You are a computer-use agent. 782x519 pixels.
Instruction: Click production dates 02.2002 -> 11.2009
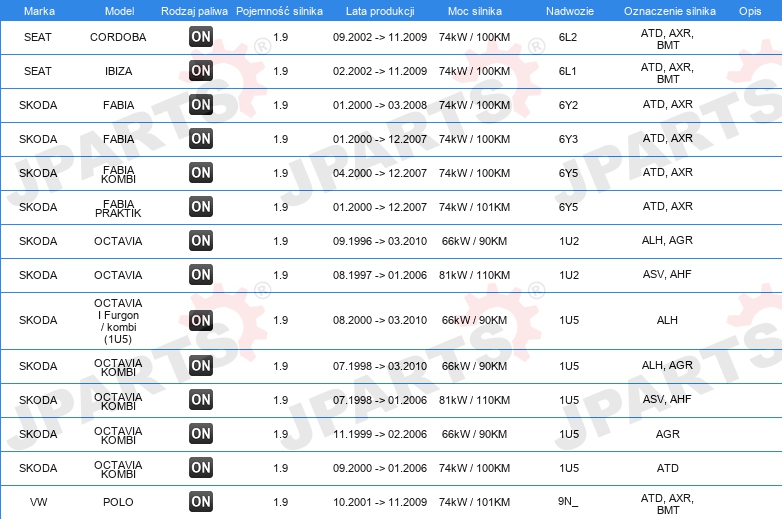click(x=380, y=71)
